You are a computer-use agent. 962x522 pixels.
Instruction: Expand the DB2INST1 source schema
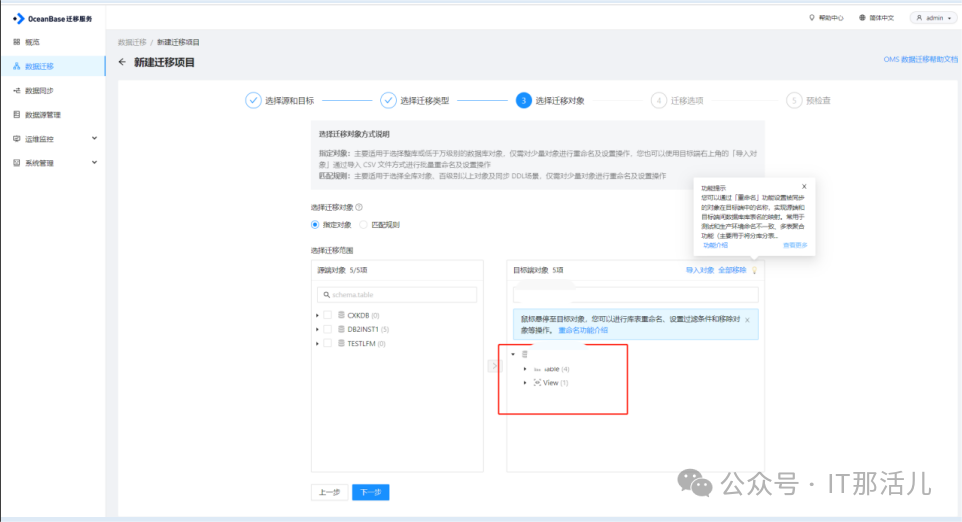[x=317, y=329]
